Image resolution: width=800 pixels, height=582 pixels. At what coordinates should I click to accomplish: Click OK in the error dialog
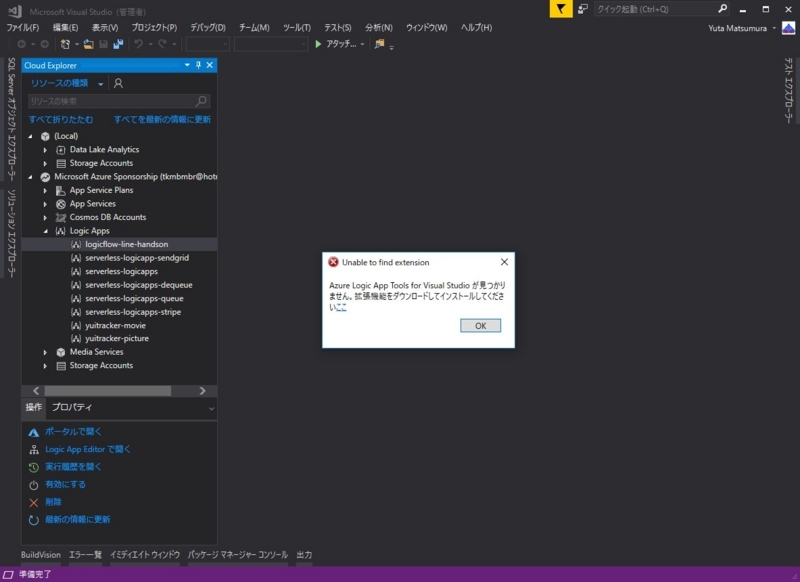click(481, 325)
